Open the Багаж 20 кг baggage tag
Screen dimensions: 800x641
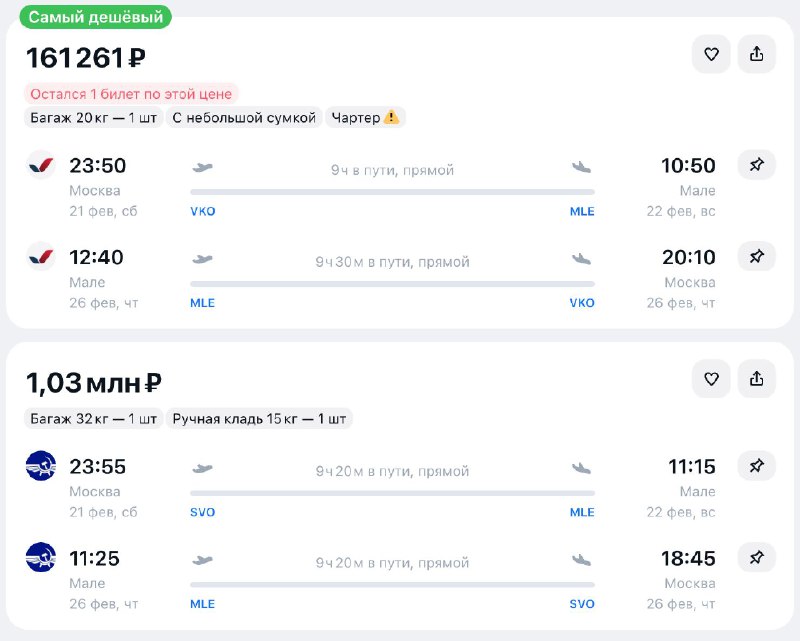click(x=93, y=118)
